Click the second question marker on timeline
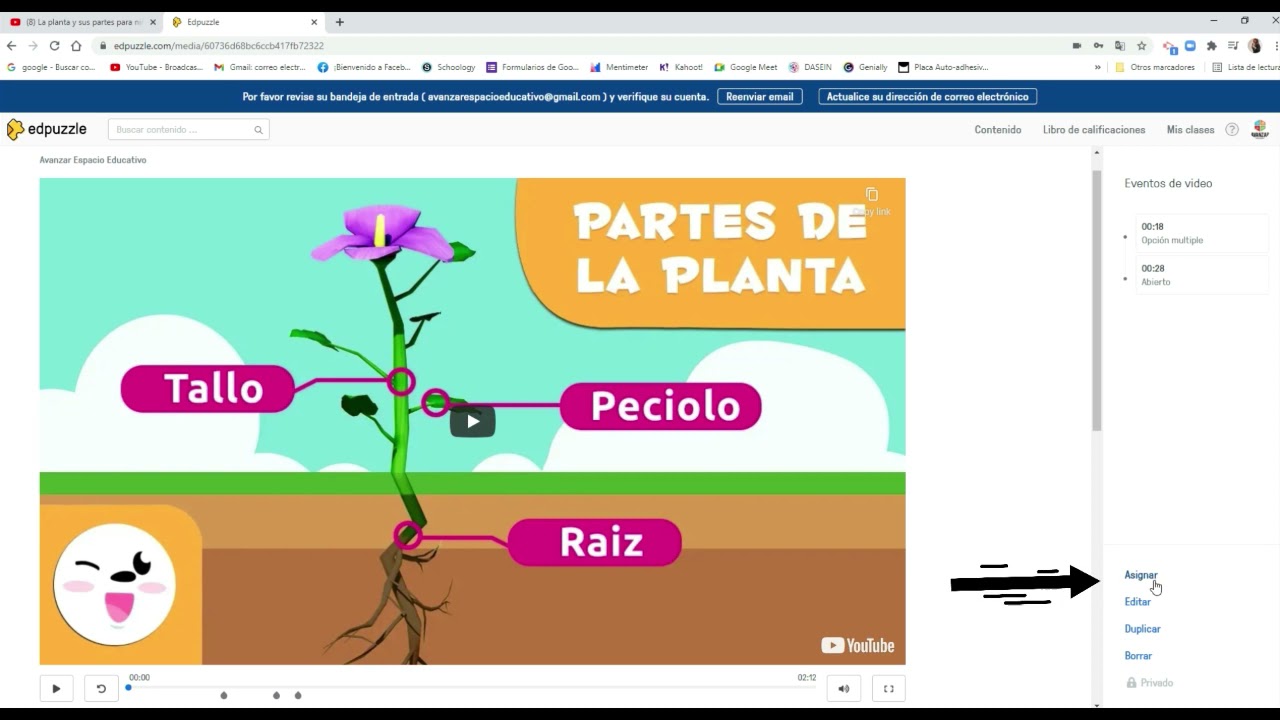The height and width of the screenshot is (720, 1280). (277, 695)
